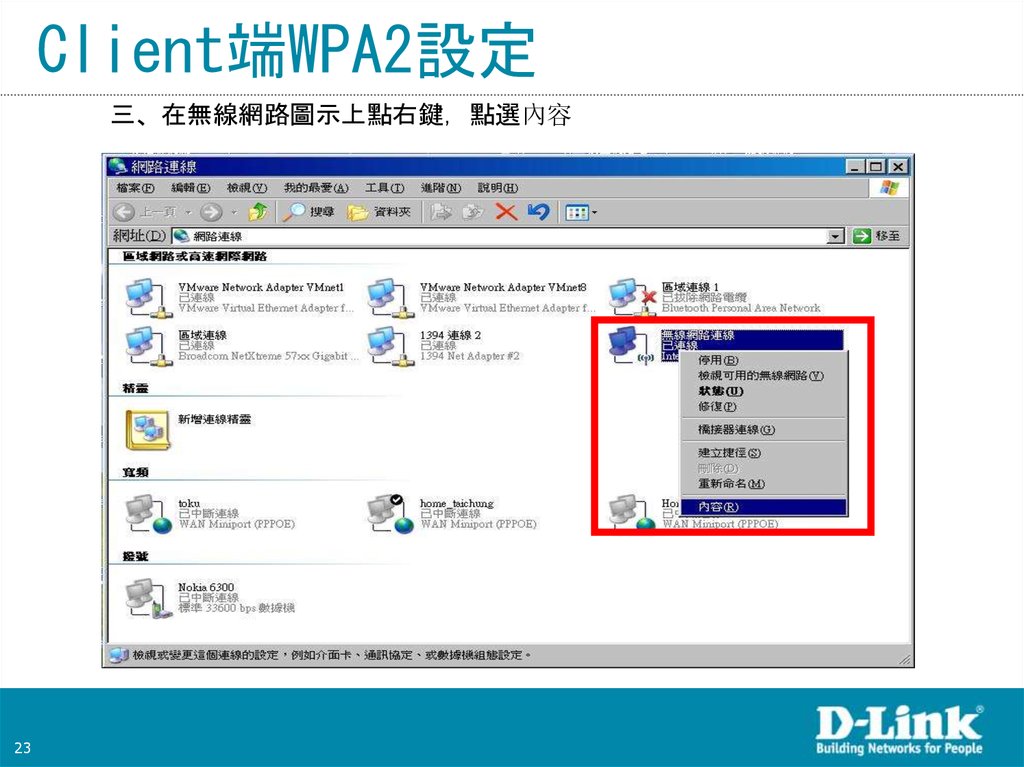This screenshot has width=1024, height=767.
Task: Click the 精靈 group header
Action: (135, 388)
